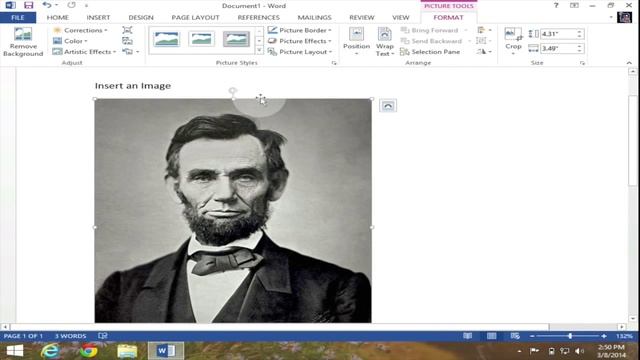Click the zoom slider handle
The height and width of the screenshot is (360, 640).
[570, 336]
